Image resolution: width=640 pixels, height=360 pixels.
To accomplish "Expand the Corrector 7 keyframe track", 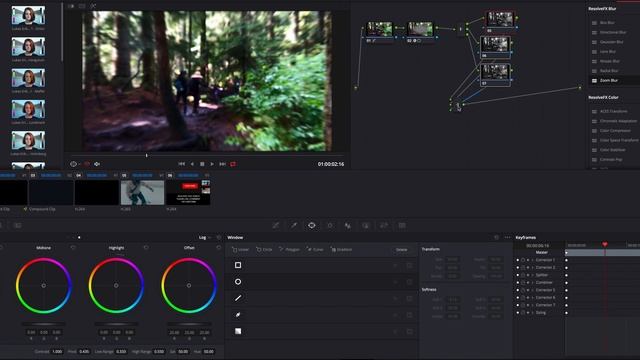I will [532, 305].
